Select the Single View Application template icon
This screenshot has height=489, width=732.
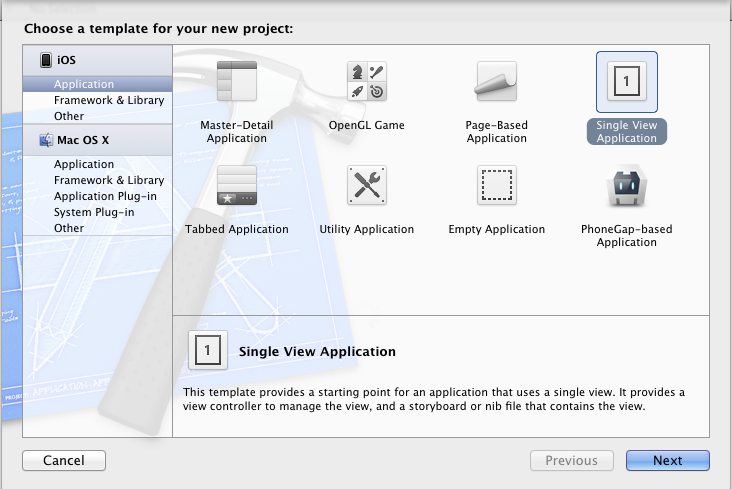626,82
